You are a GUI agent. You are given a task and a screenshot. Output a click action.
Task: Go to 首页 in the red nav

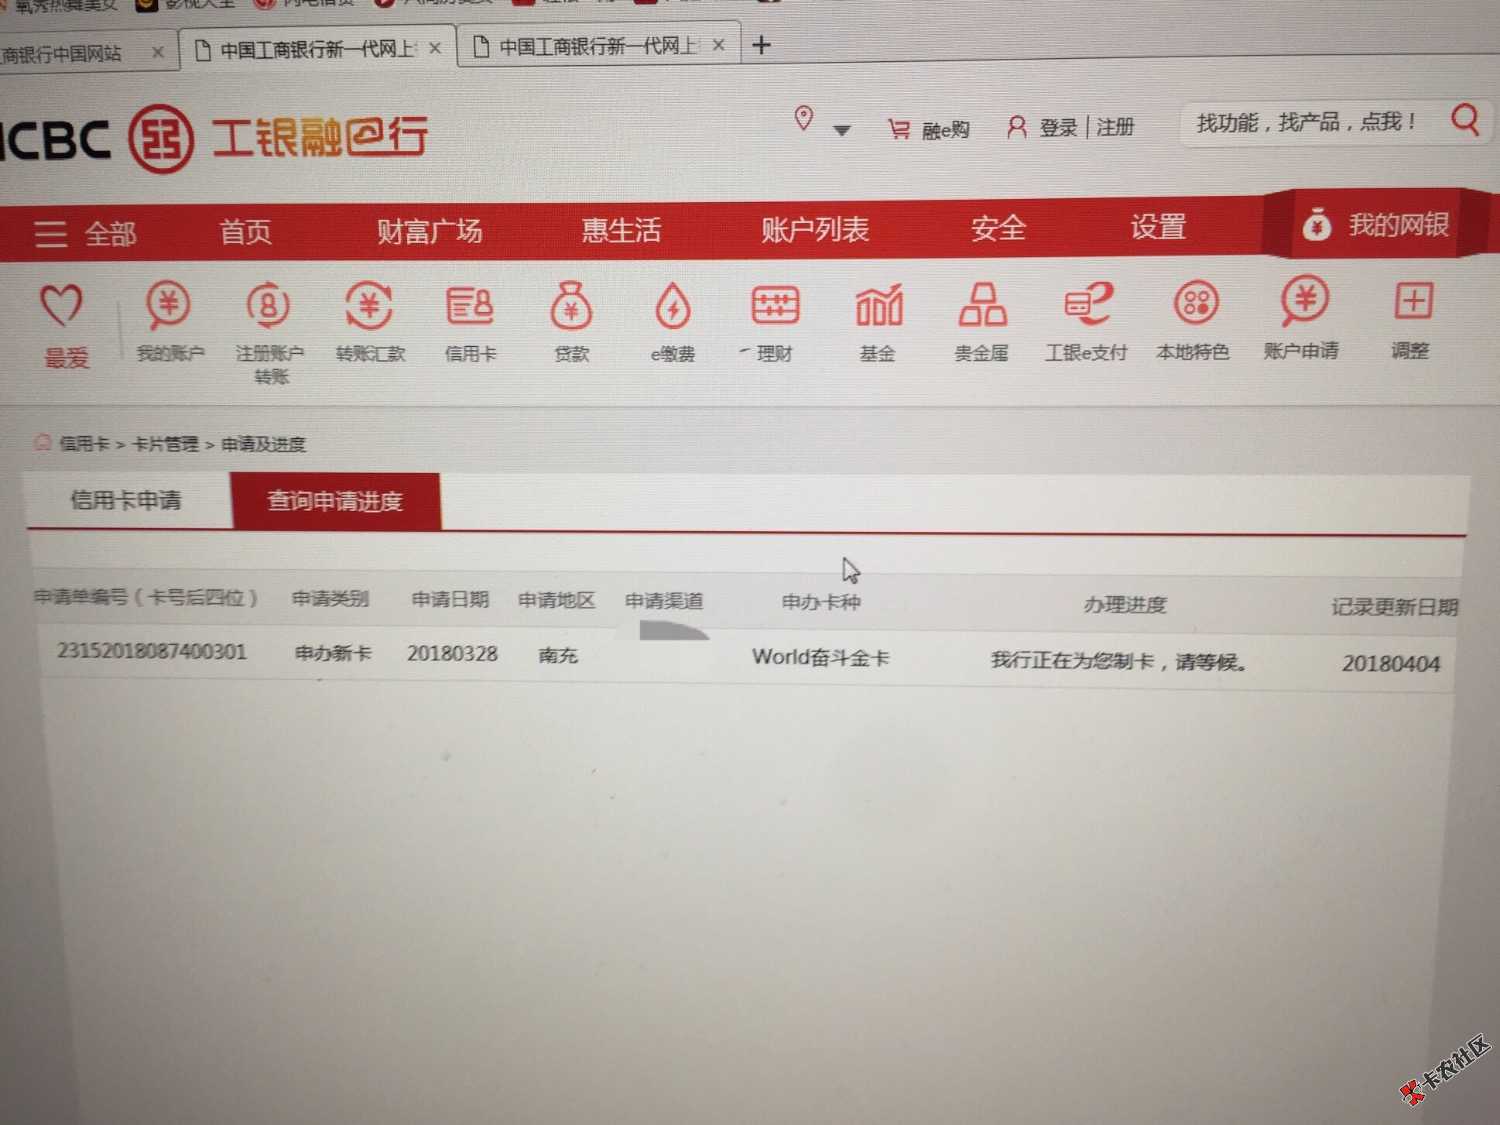click(245, 232)
